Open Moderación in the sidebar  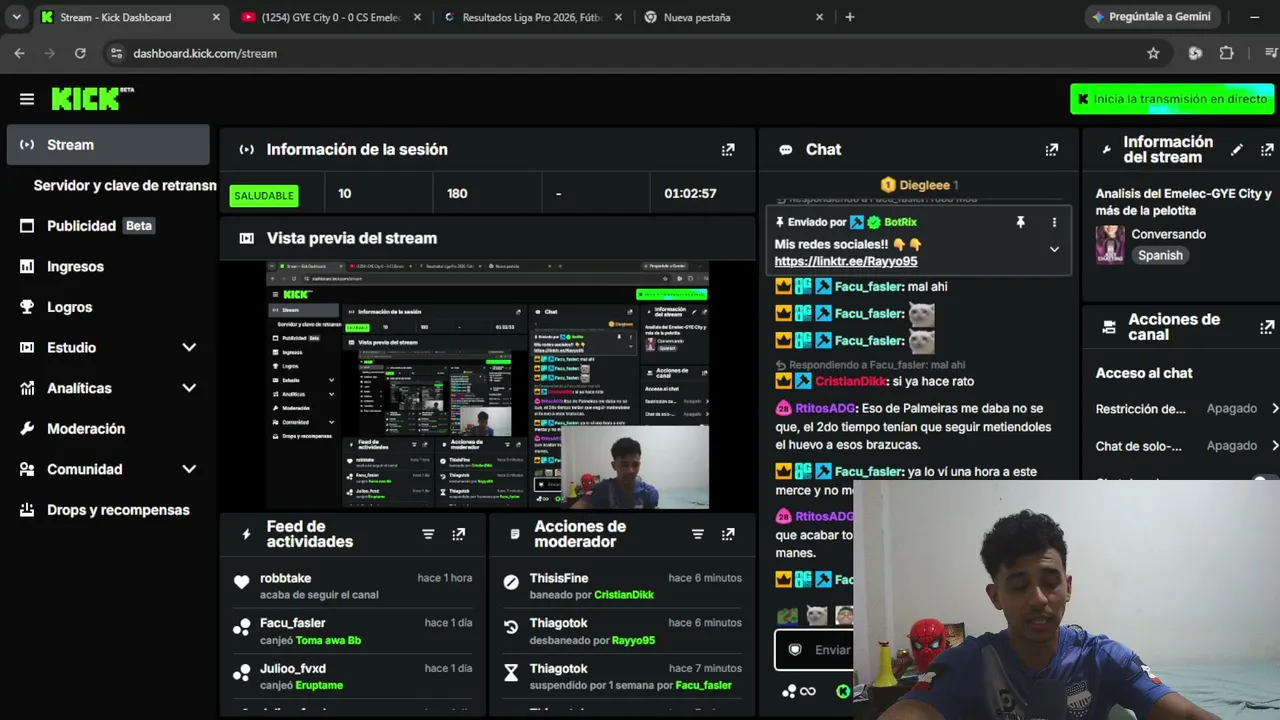click(108, 429)
